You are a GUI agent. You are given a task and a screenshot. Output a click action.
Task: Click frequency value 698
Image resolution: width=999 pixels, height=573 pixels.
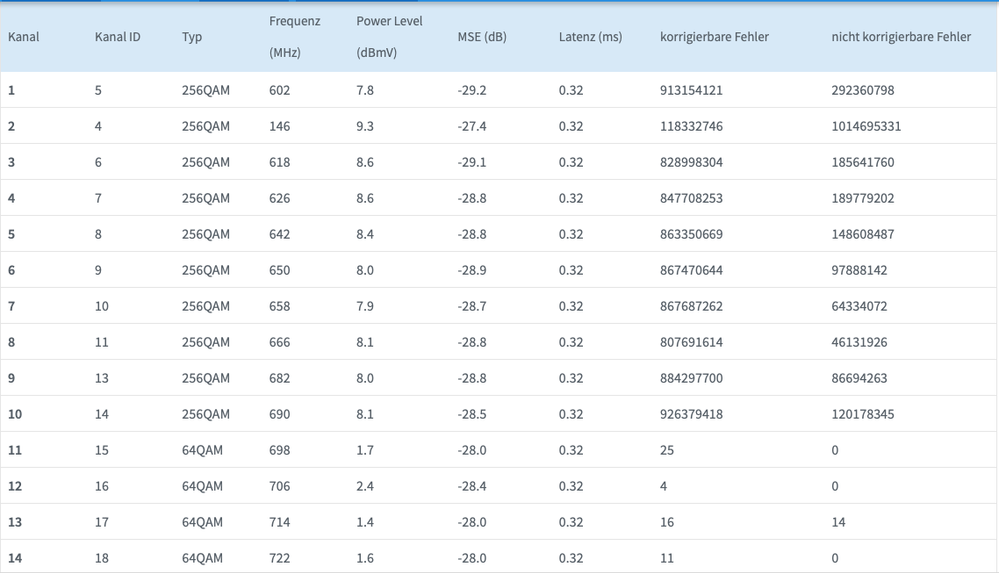click(x=279, y=451)
